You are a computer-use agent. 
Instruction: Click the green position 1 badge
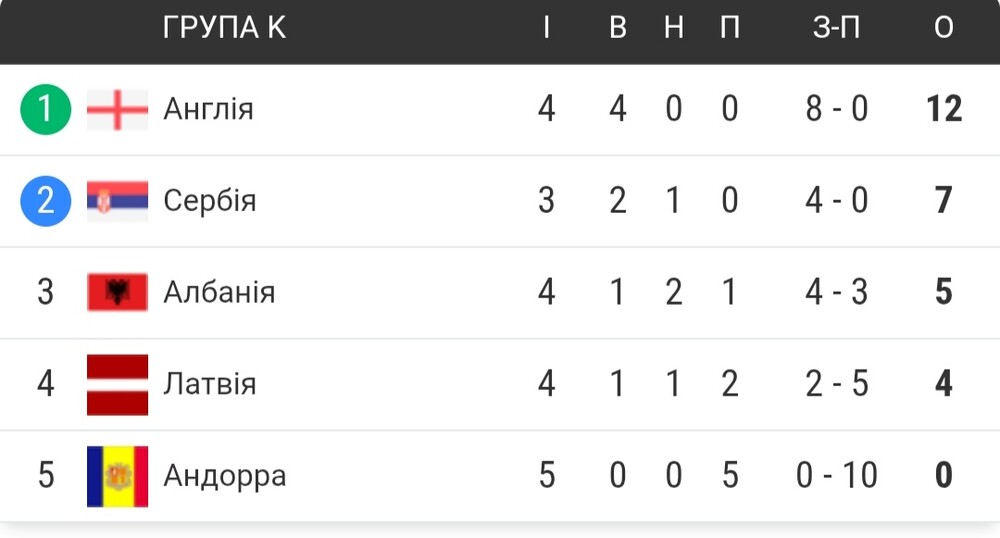tap(45, 109)
